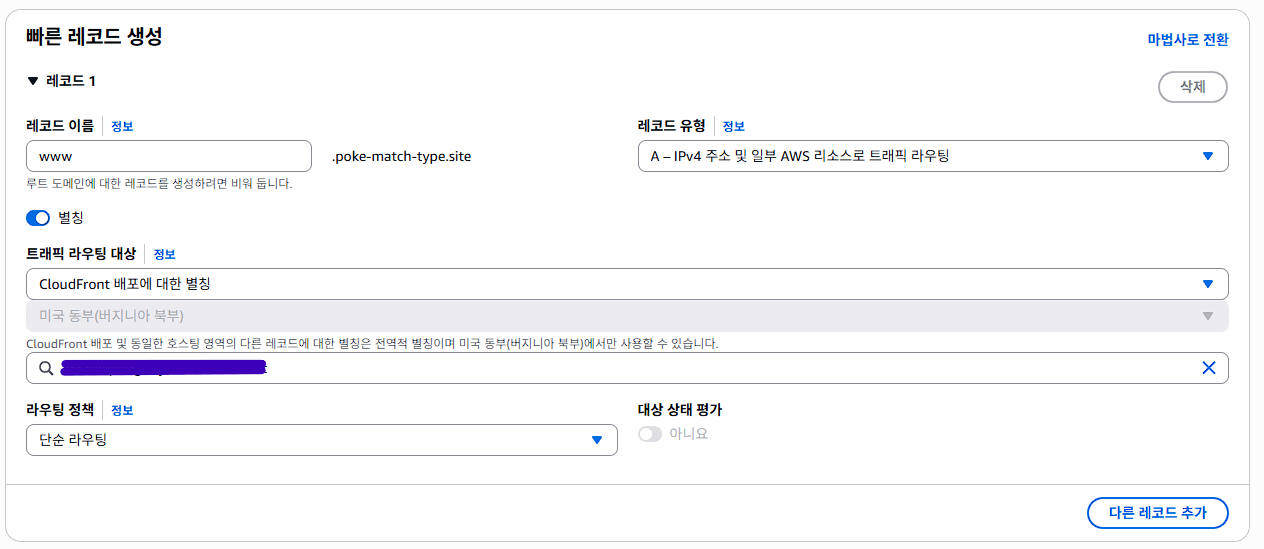
Task: Toggle the 별칭 alias switch off
Action: [38, 218]
